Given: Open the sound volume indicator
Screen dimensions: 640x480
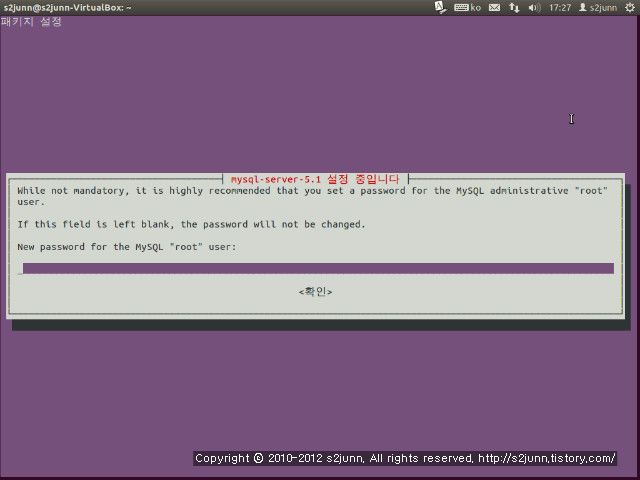Looking at the screenshot, I should coord(534,7).
